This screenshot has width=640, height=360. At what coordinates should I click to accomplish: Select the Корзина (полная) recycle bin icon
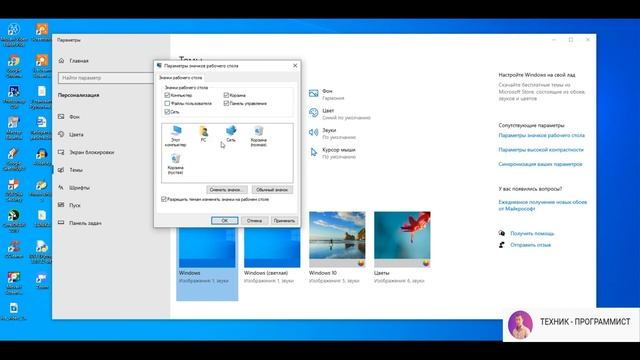coord(258,136)
